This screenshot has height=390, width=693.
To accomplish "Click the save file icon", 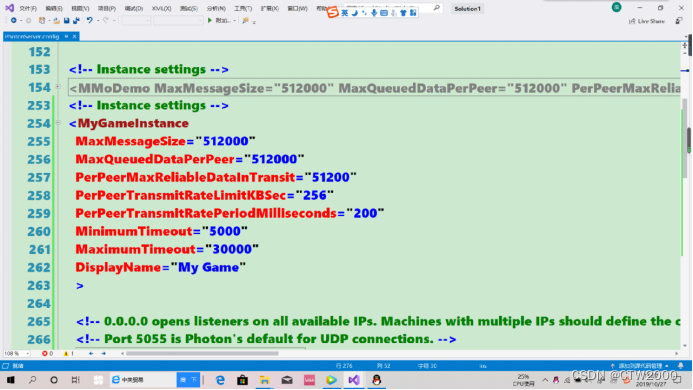I will click(x=66, y=20).
